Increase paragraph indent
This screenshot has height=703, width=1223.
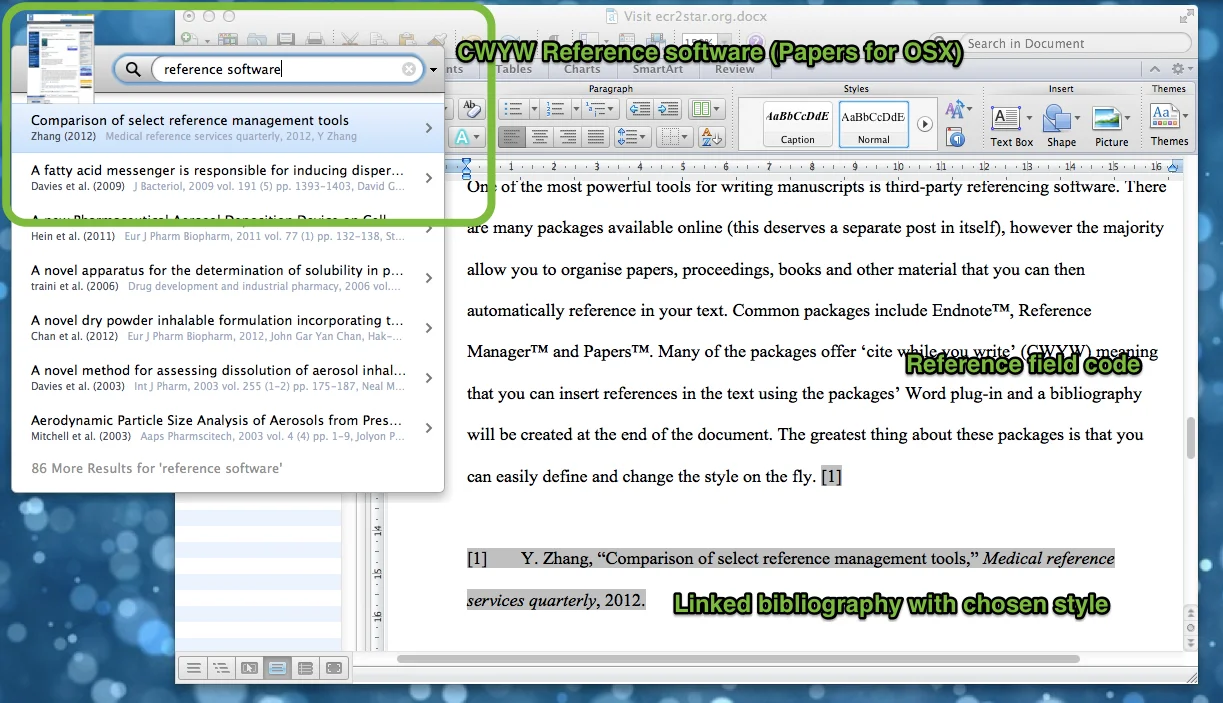(667, 109)
